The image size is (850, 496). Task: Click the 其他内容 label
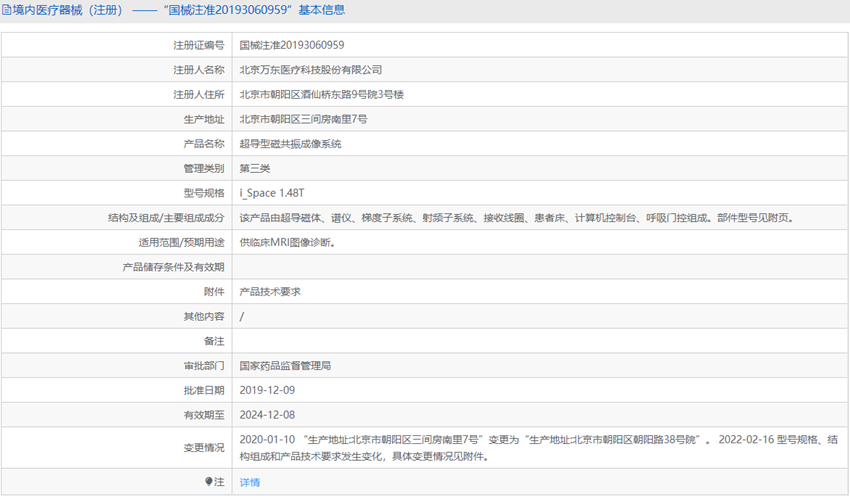coord(204,317)
